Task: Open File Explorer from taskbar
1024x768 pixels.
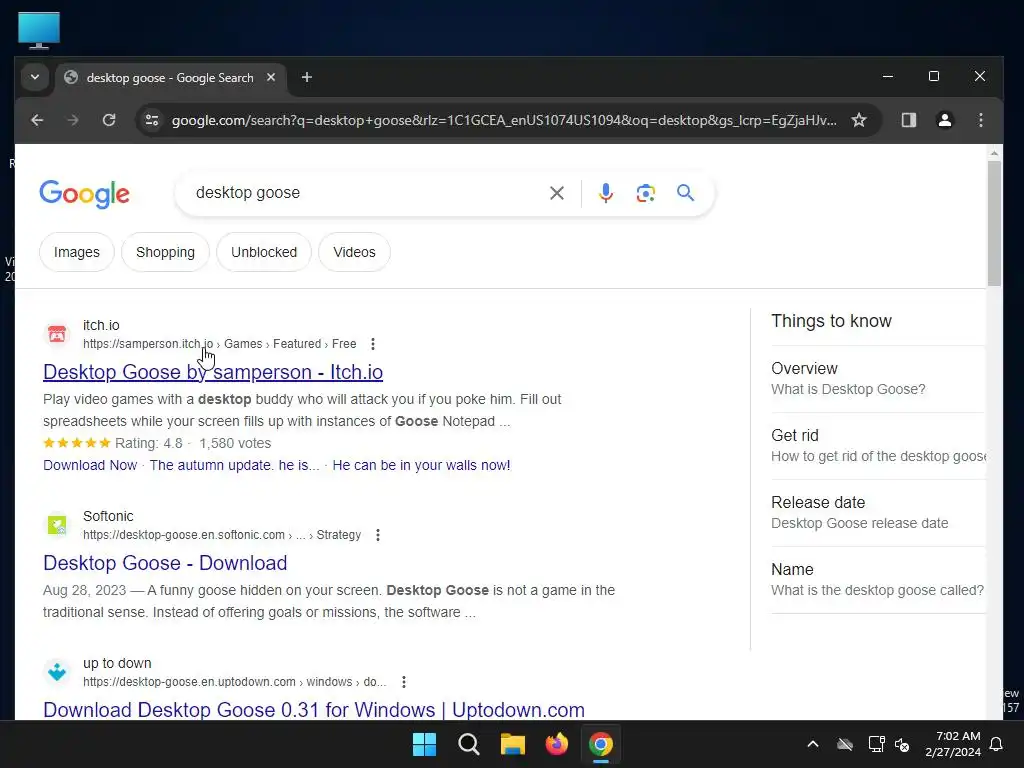Action: pos(513,744)
